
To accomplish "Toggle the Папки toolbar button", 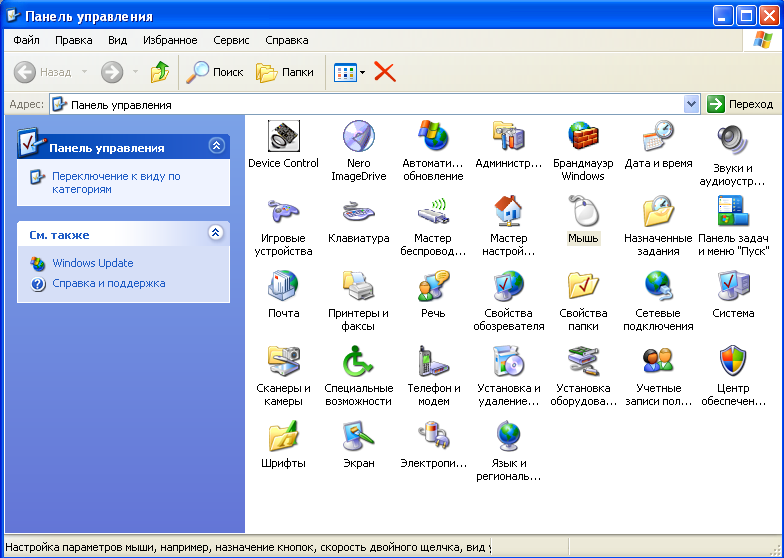I will (x=285, y=72).
